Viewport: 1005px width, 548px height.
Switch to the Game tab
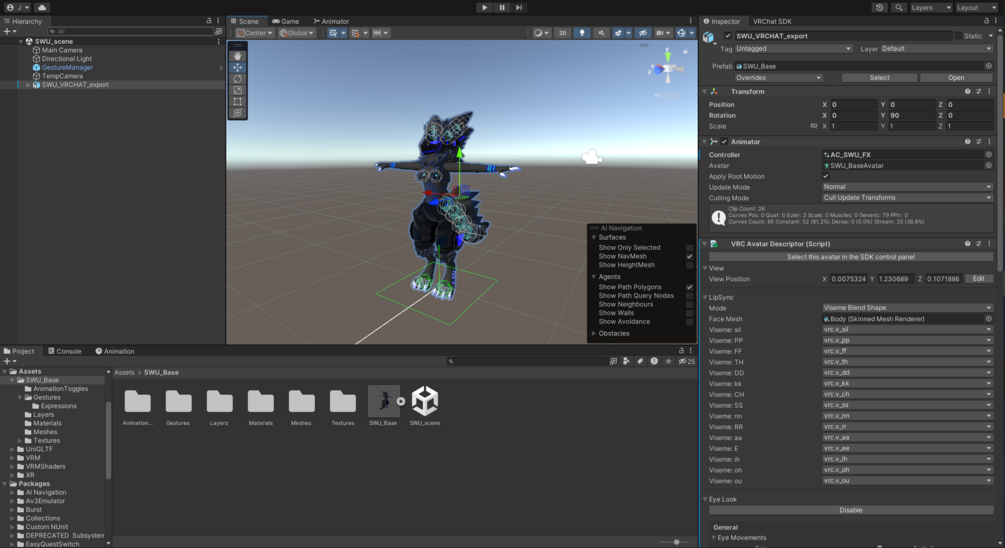click(x=285, y=21)
